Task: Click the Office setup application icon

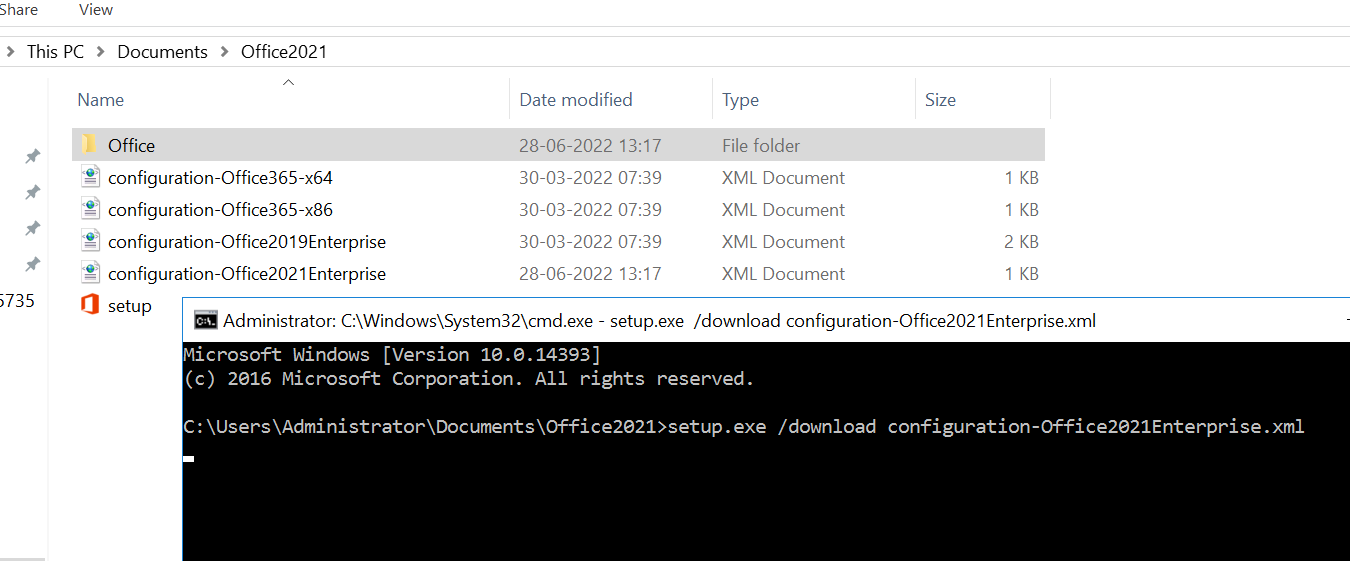Action: [x=90, y=306]
